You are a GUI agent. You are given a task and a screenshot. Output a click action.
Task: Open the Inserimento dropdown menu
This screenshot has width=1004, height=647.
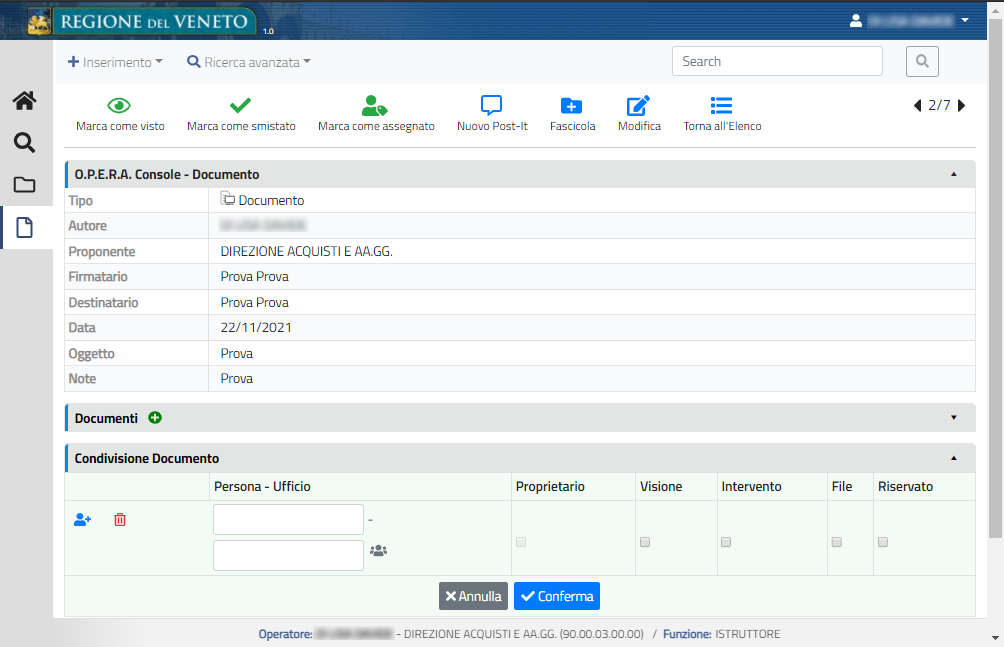(115, 62)
